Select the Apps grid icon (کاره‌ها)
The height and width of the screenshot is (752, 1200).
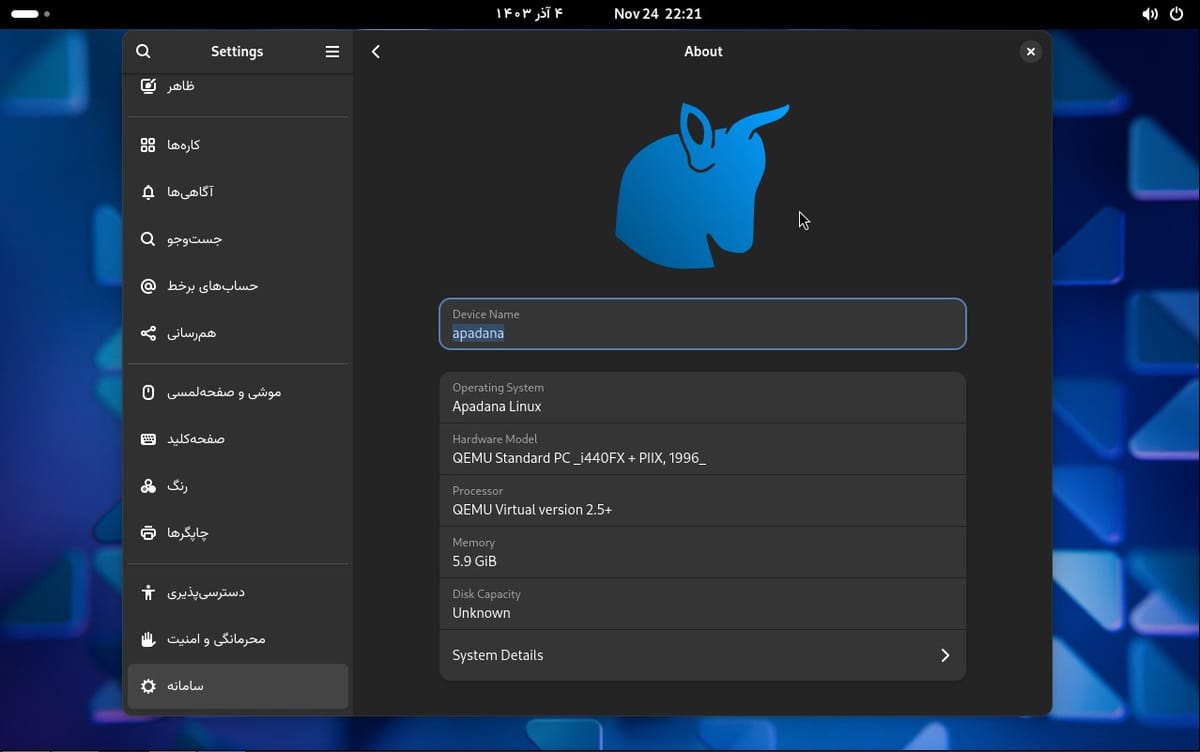pyautogui.click(x=148, y=145)
